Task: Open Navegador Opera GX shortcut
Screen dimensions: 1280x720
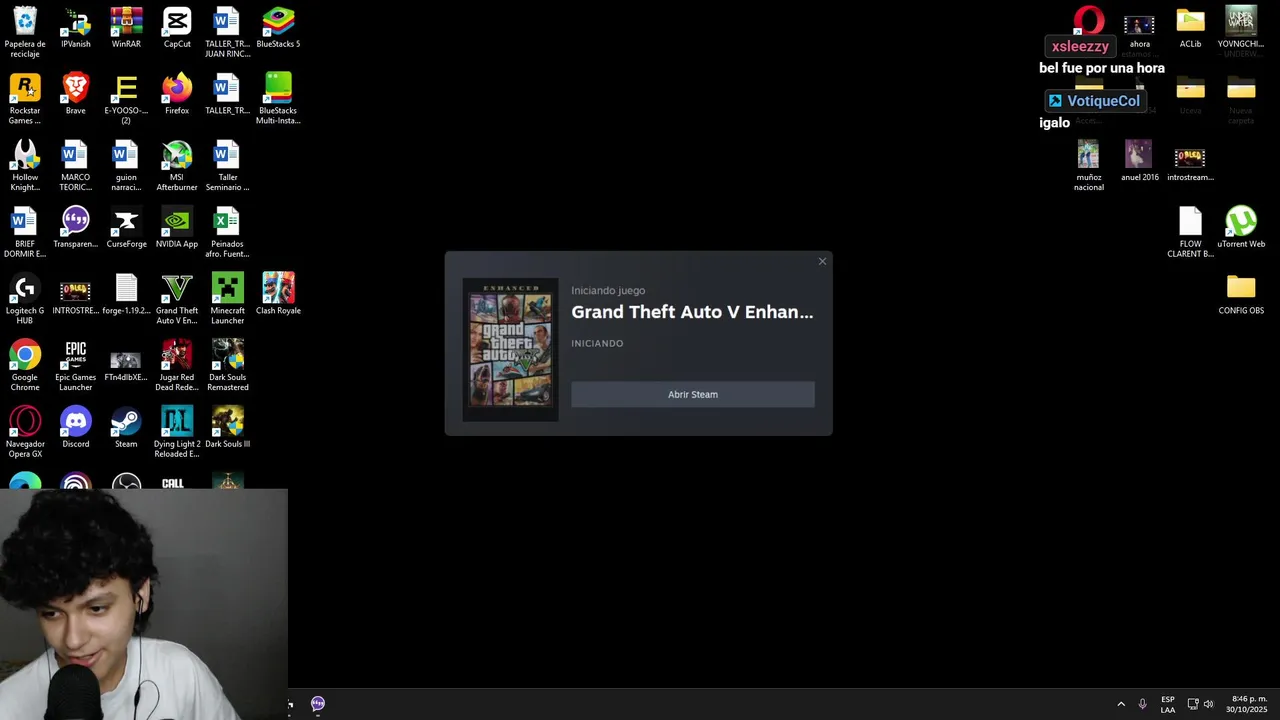Action: (25, 433)
